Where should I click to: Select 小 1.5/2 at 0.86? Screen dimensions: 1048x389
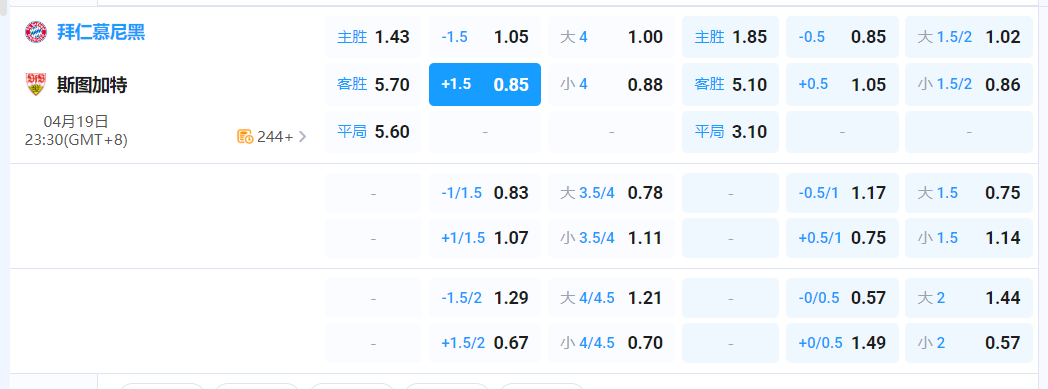(969, 84)
